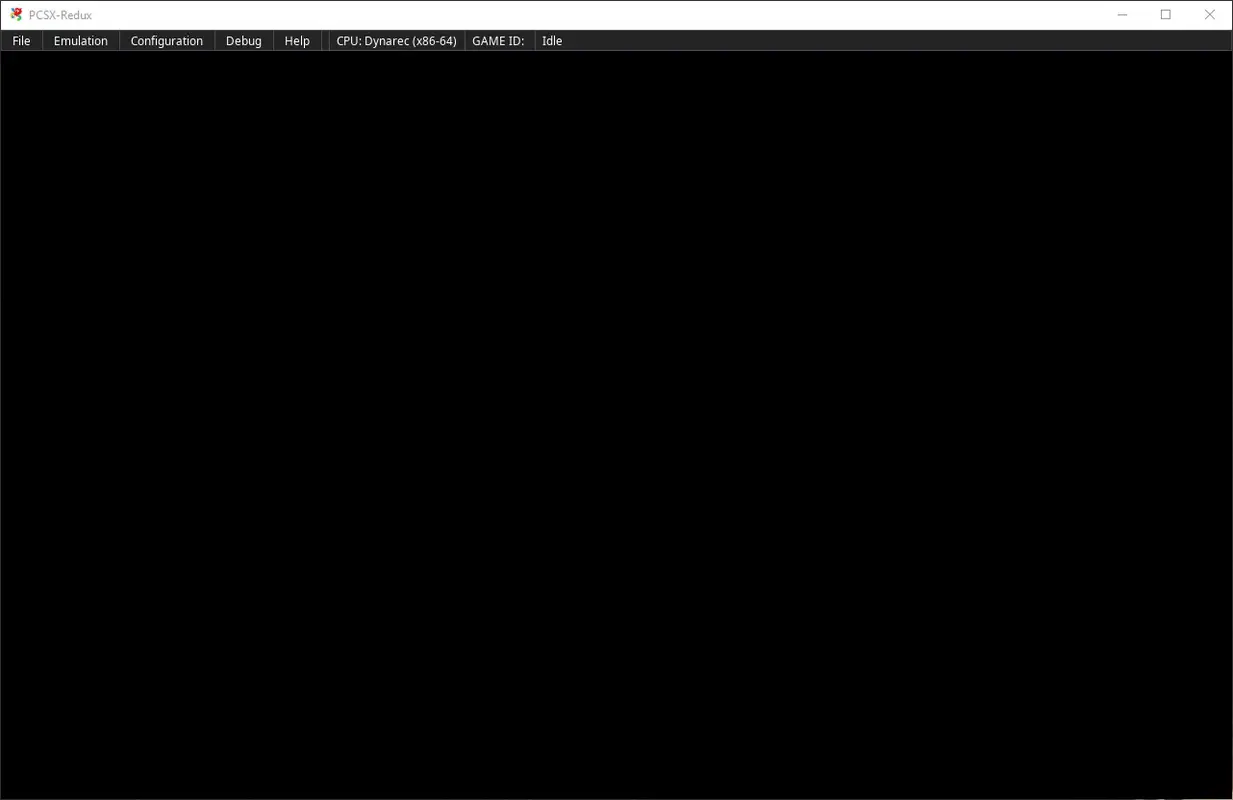This screenshot has height=800, width=1233.
Task: Click the CPU: Dynarec (x86-64) status indicator
Action: (396, 40)
